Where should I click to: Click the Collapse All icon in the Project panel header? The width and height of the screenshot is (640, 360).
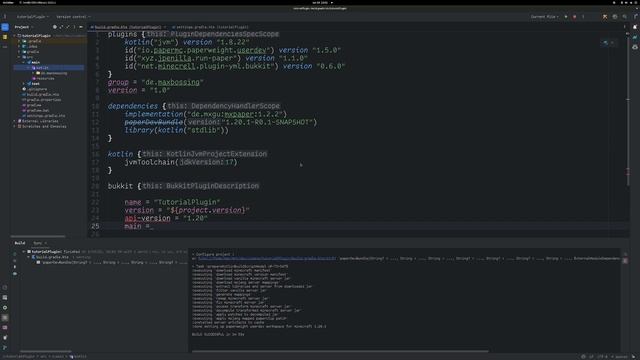[68, 27]
